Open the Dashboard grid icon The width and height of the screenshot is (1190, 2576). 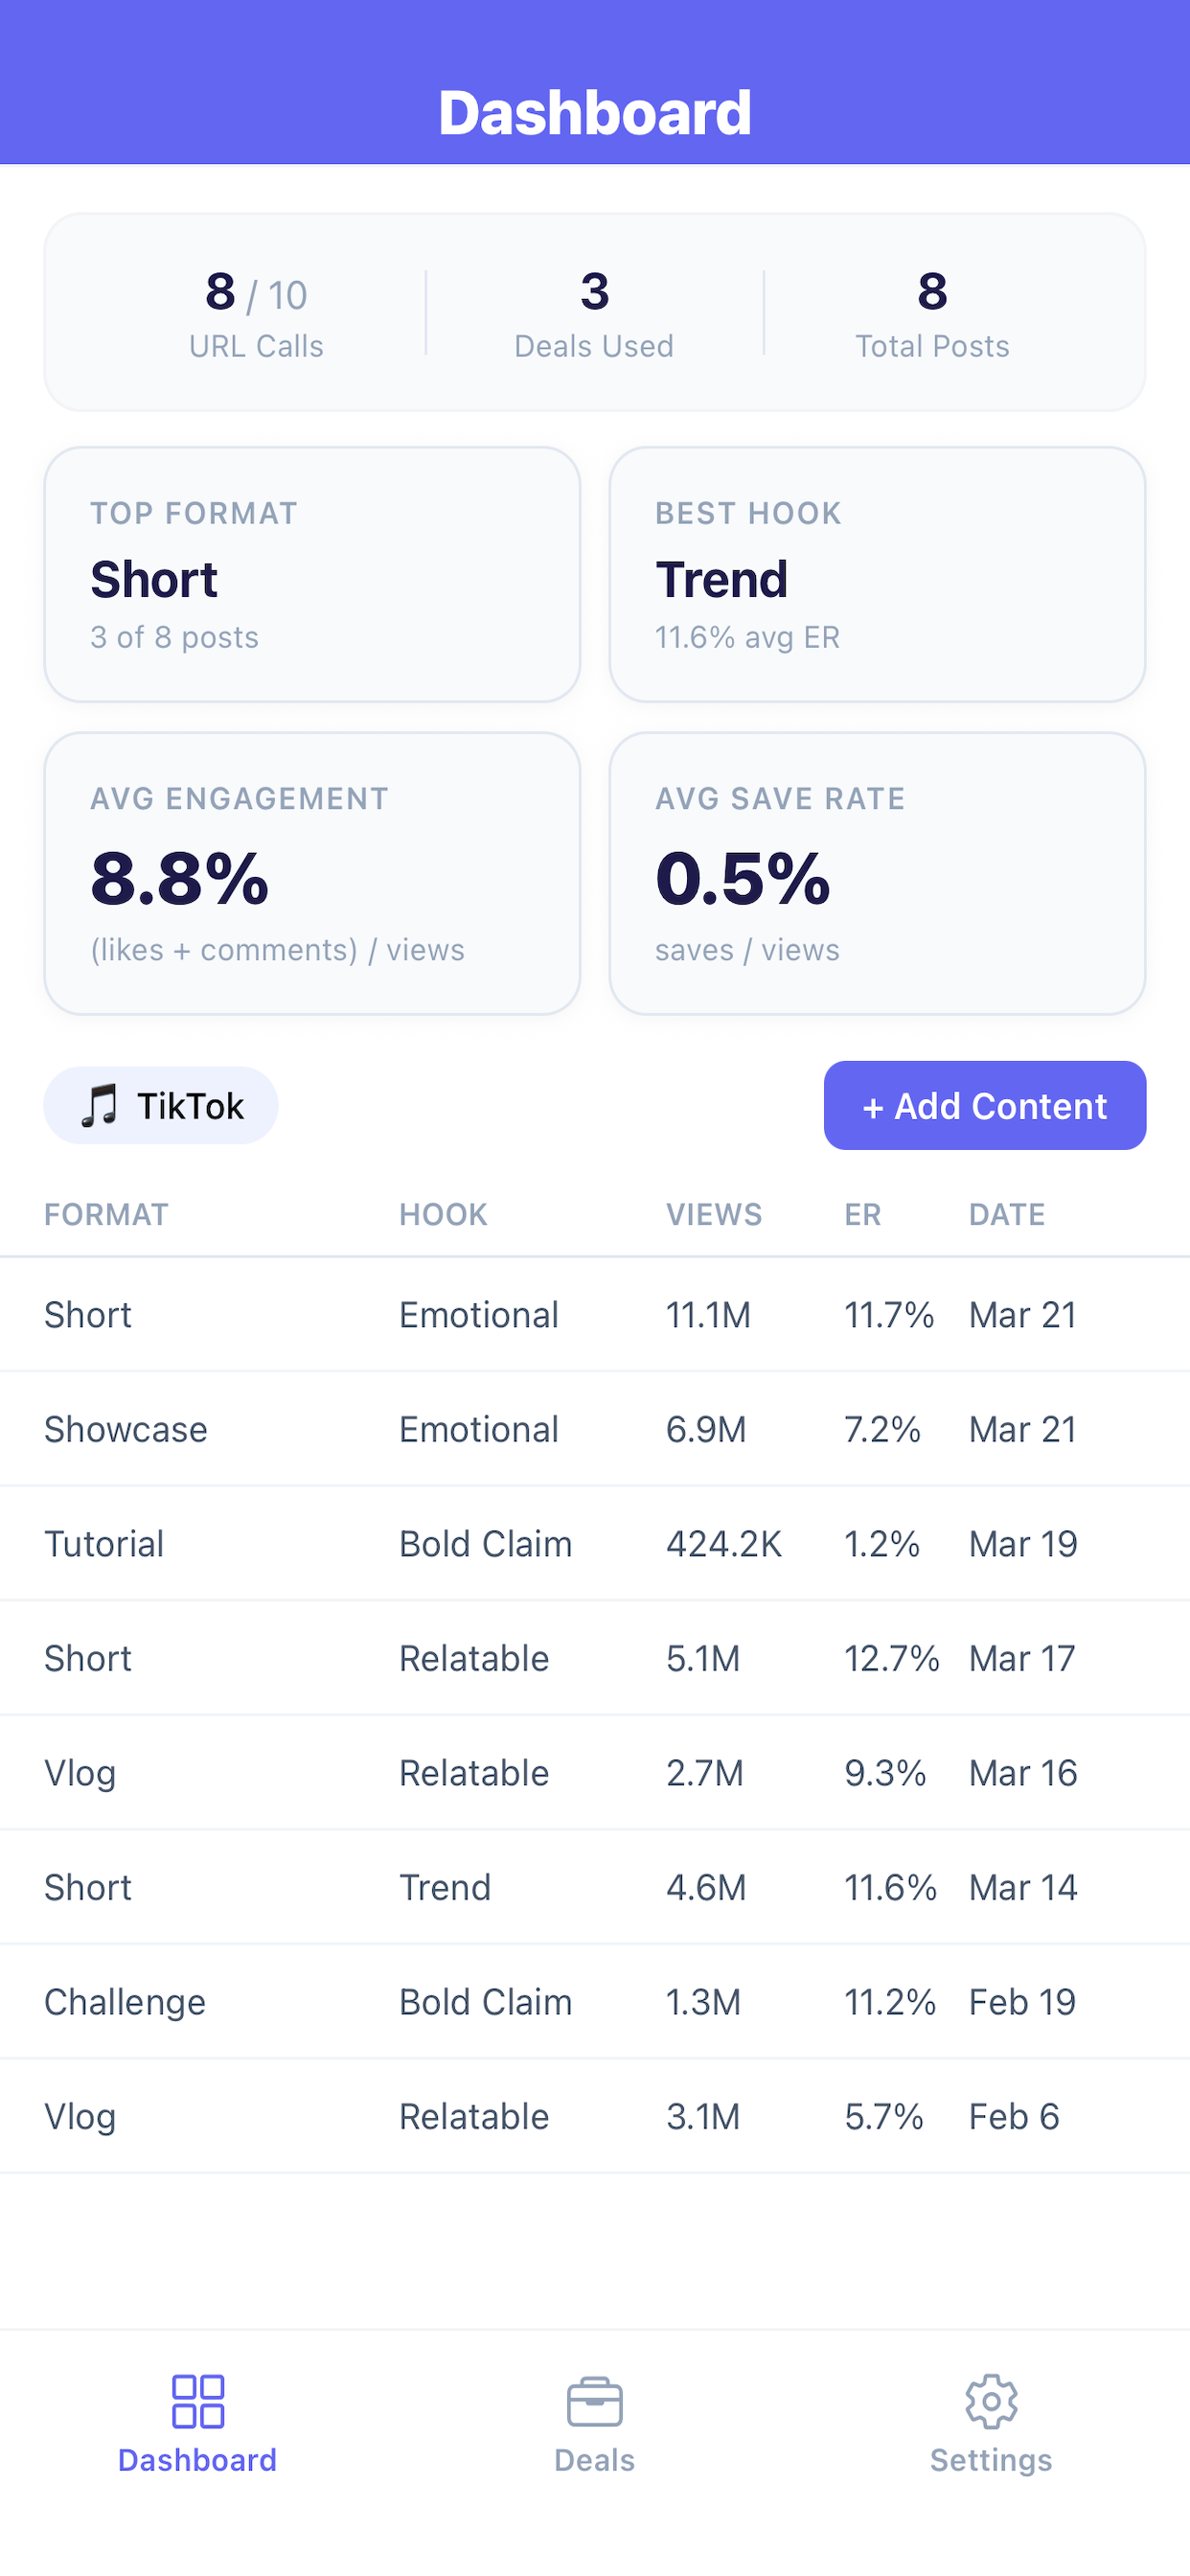tap(198, 2401)
